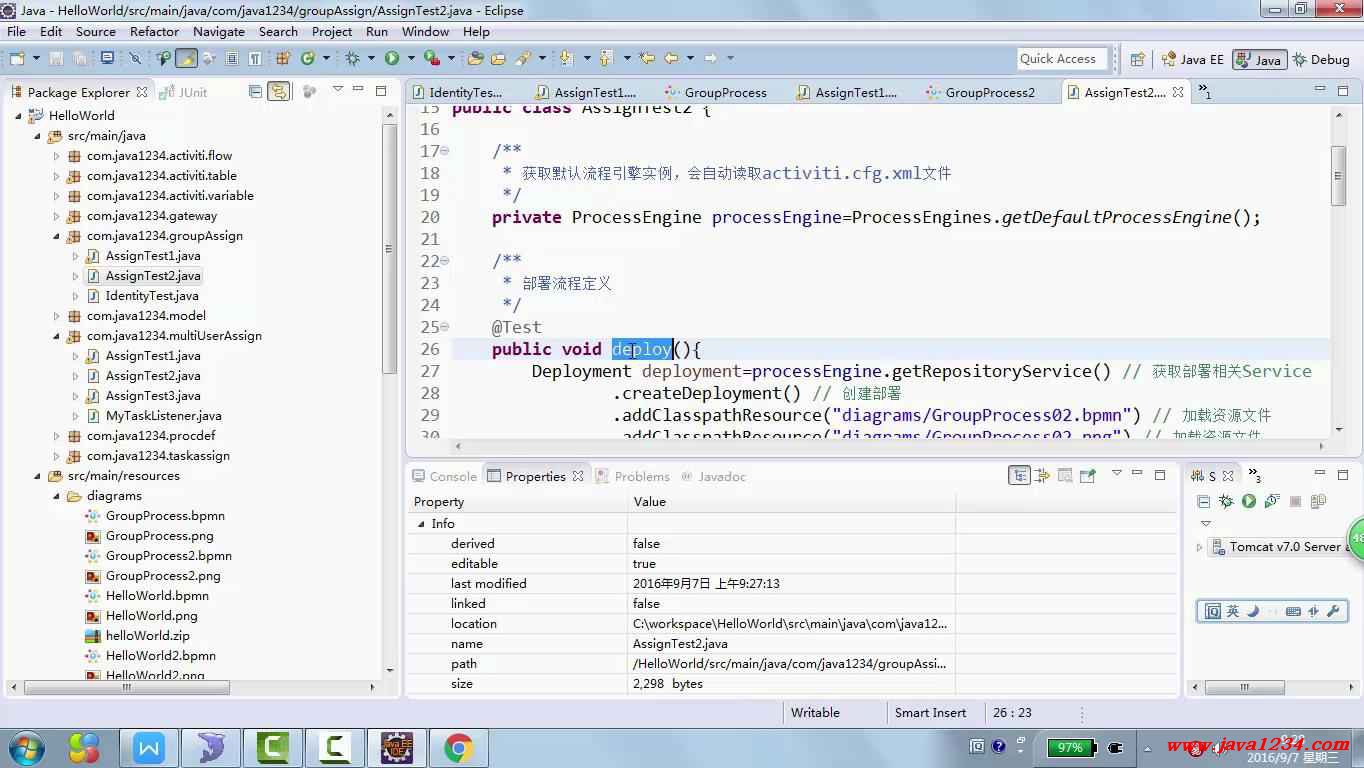Image resolution: width=1364 pixels, height=768 pixels.
Task: Click the Previous Annotation arrow icon
Action: point(605,59)
